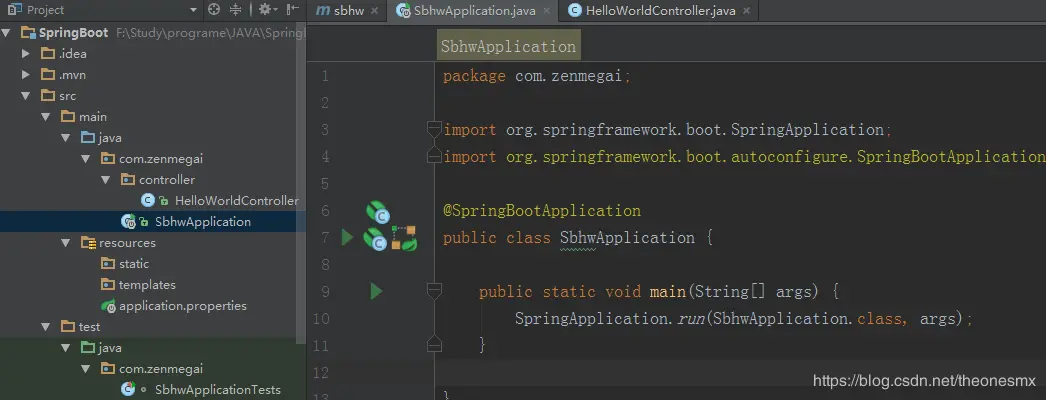The height and width of the screenshot is (400, 1046).
Task: Click the controller package folder icon
Action: 128,179
